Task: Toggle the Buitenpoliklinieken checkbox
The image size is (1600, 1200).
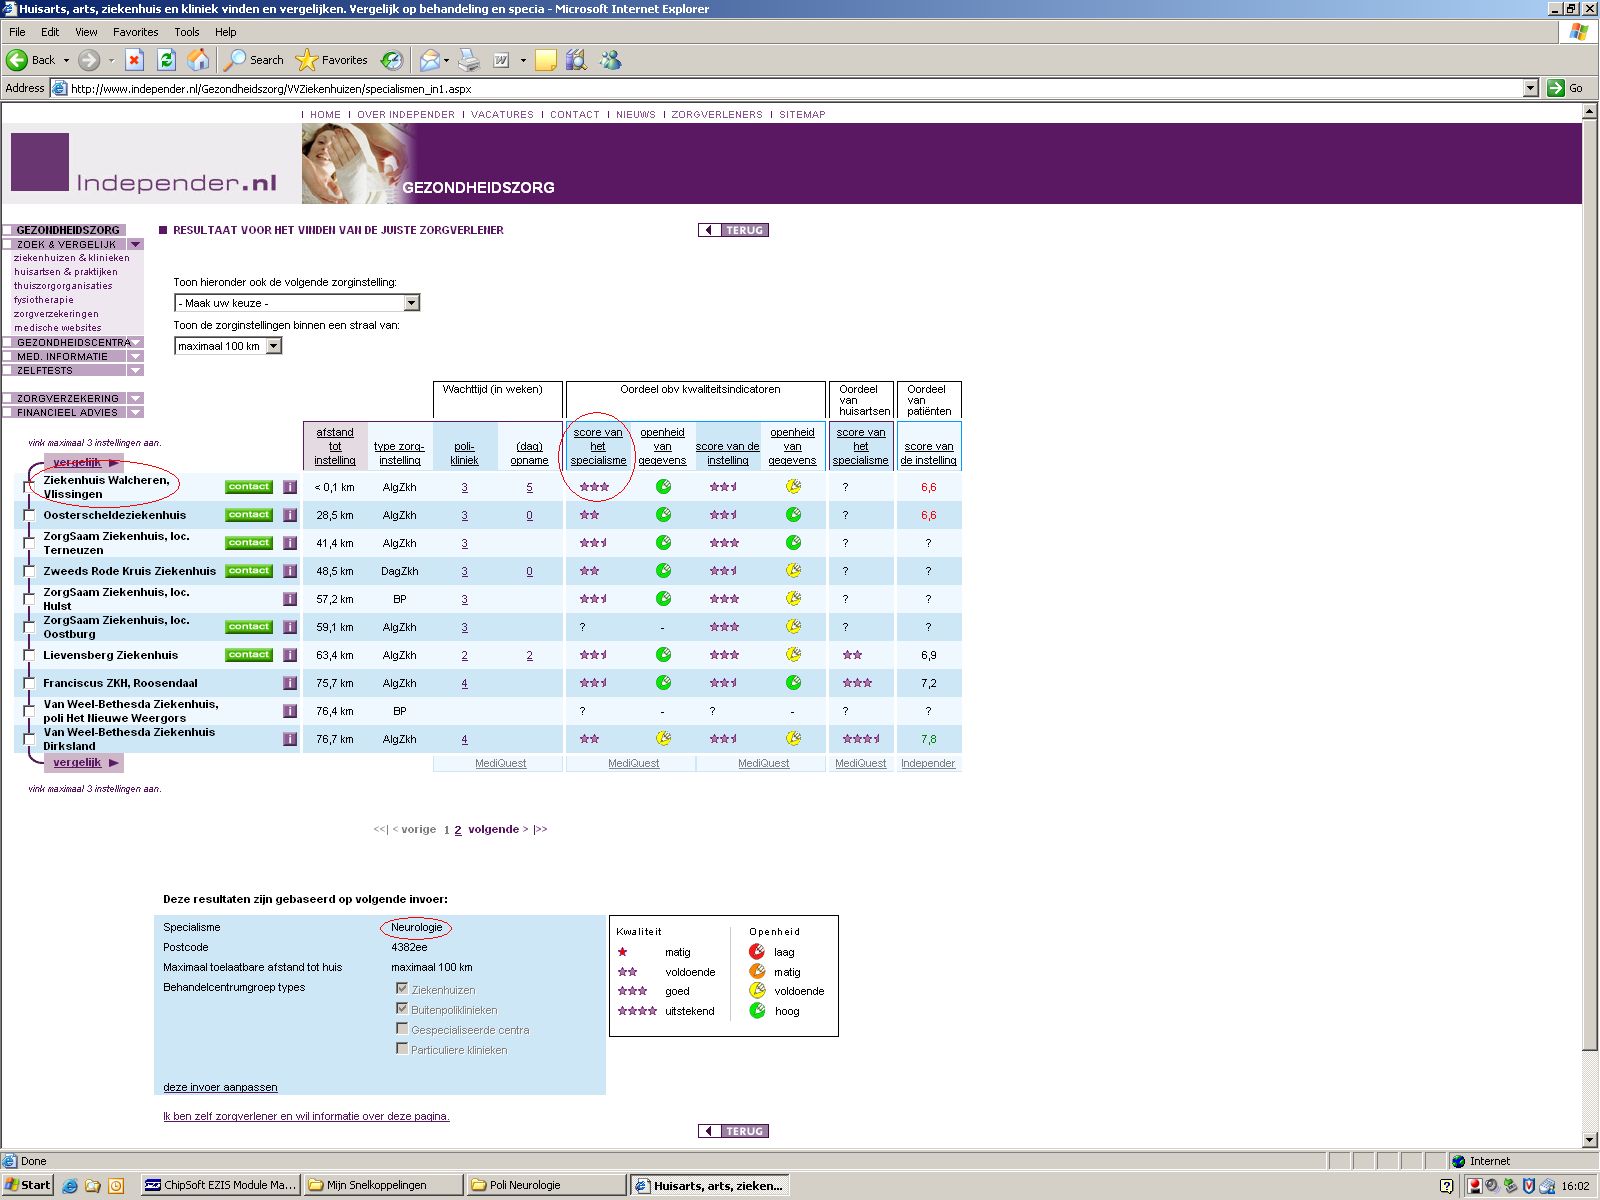Action: click(402, 1008)
